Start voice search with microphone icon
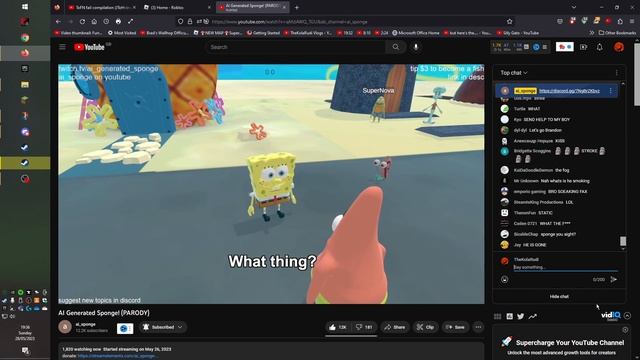640x360 pixels. [x=416, y=47]
